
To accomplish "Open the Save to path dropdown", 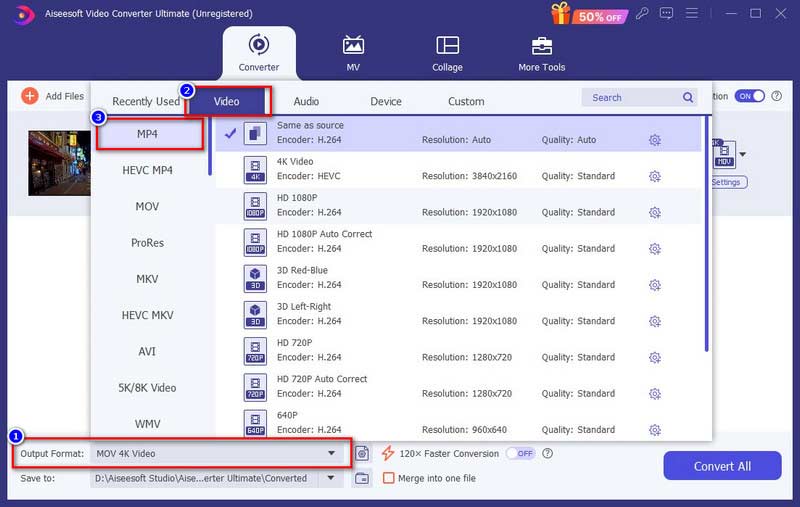I will tap(331, 479).
